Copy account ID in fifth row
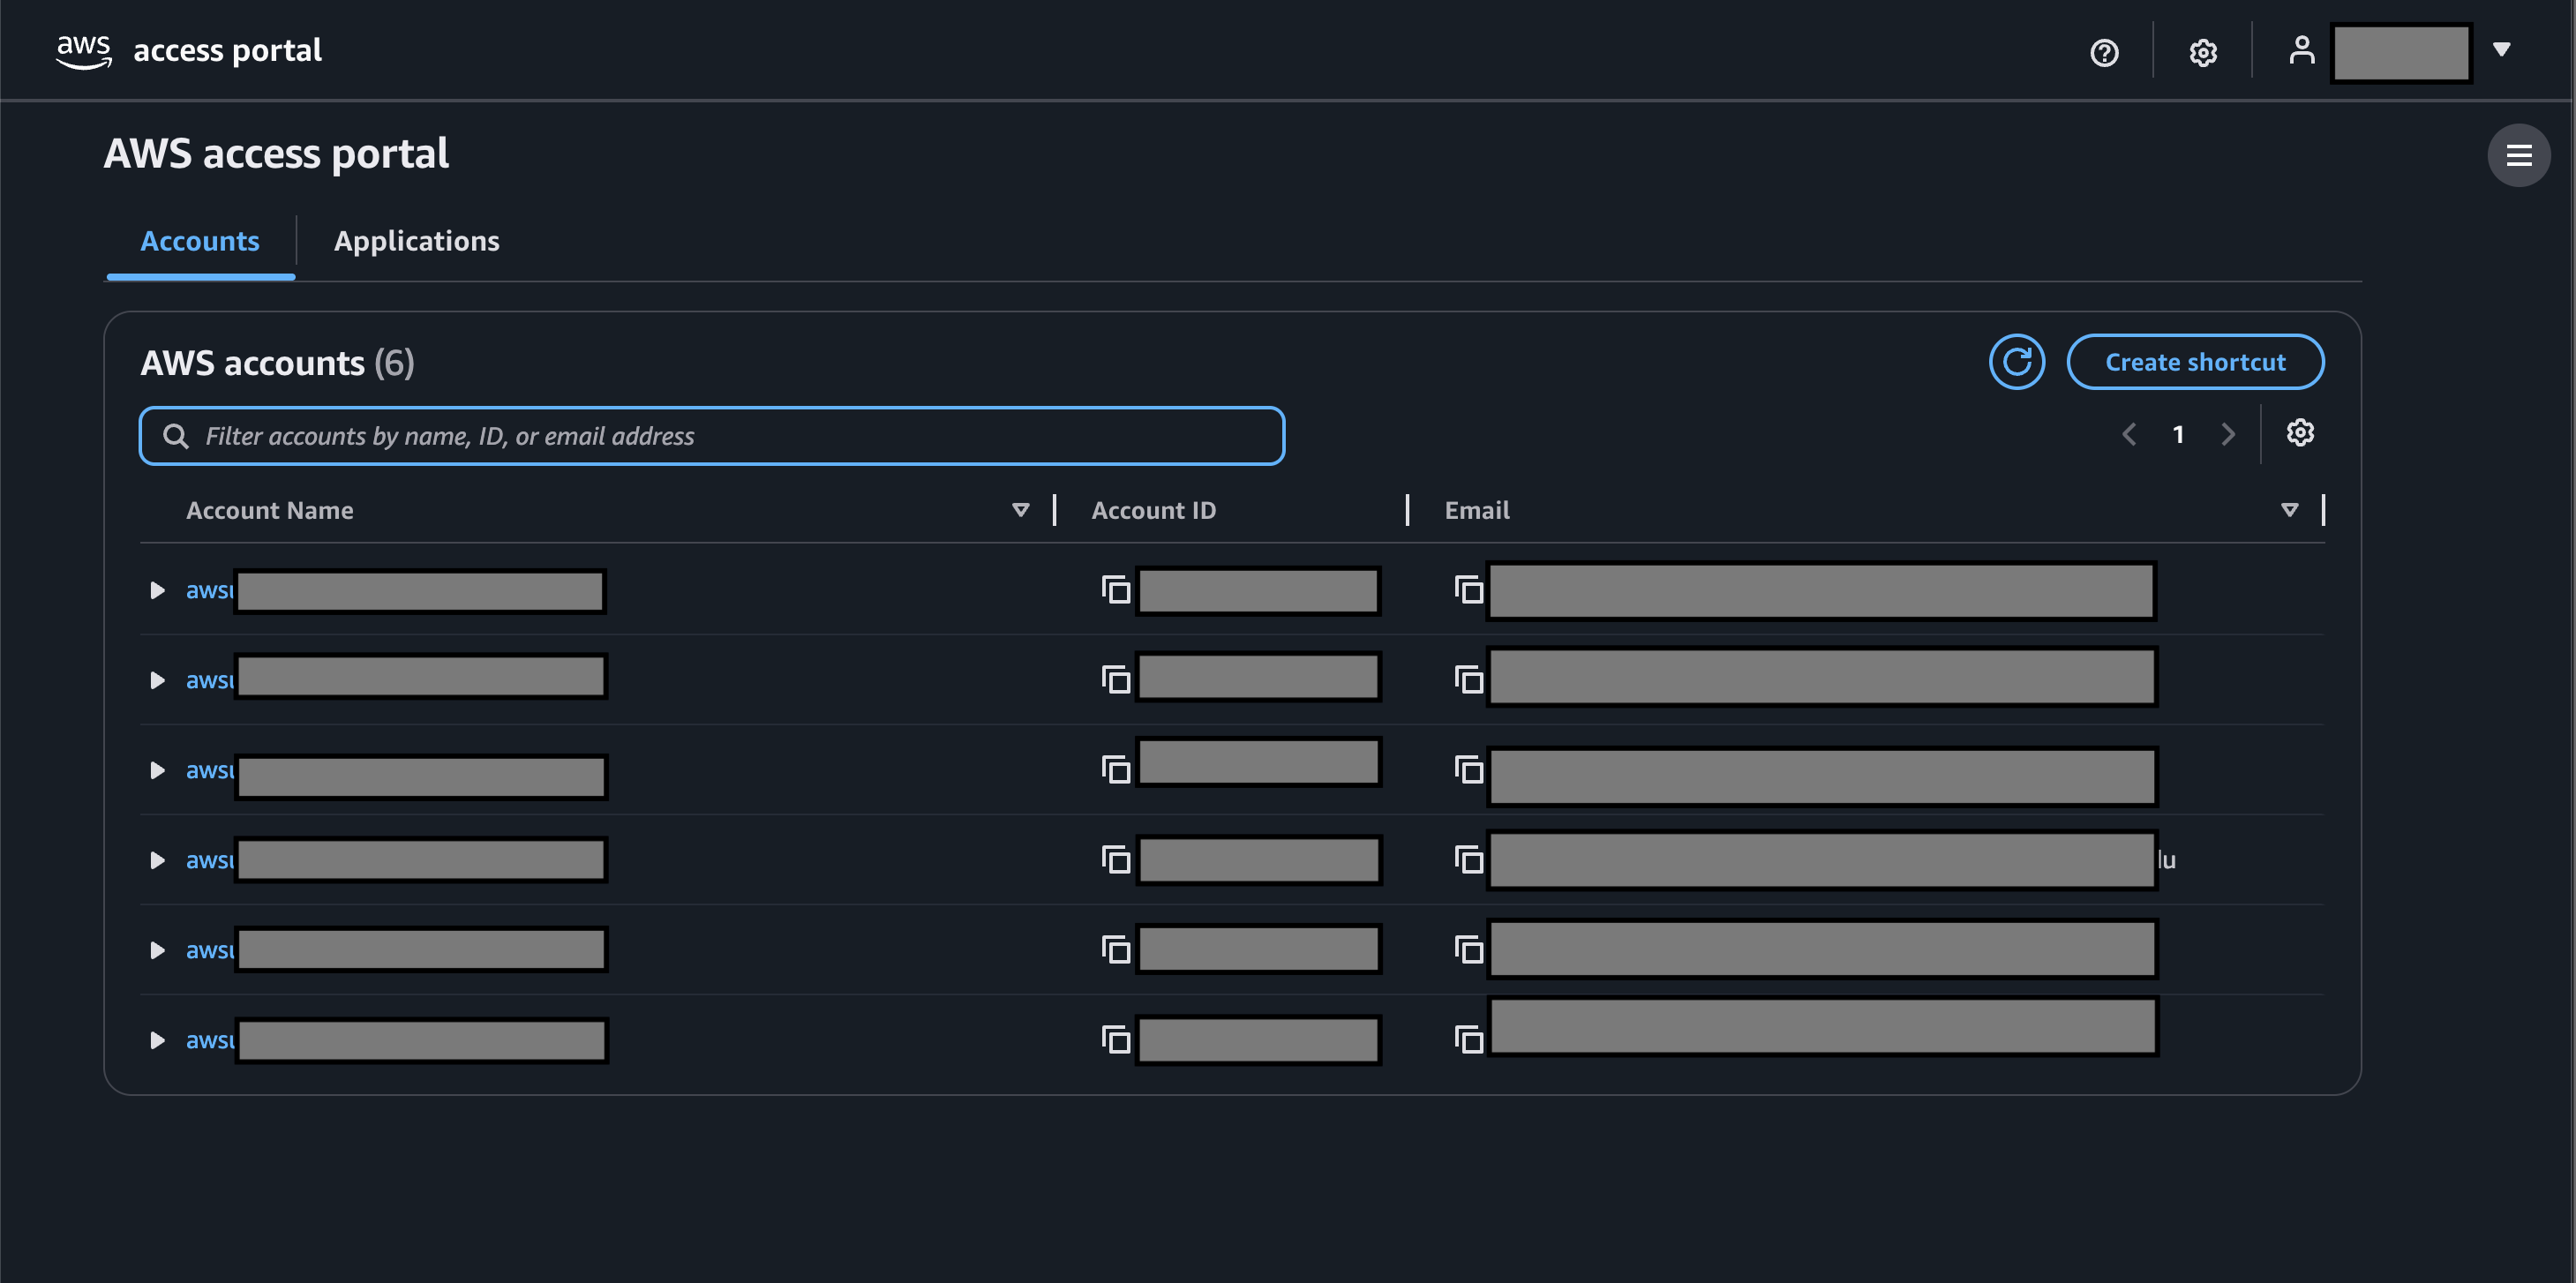2576x1283 pixels. coord(1115,950)
